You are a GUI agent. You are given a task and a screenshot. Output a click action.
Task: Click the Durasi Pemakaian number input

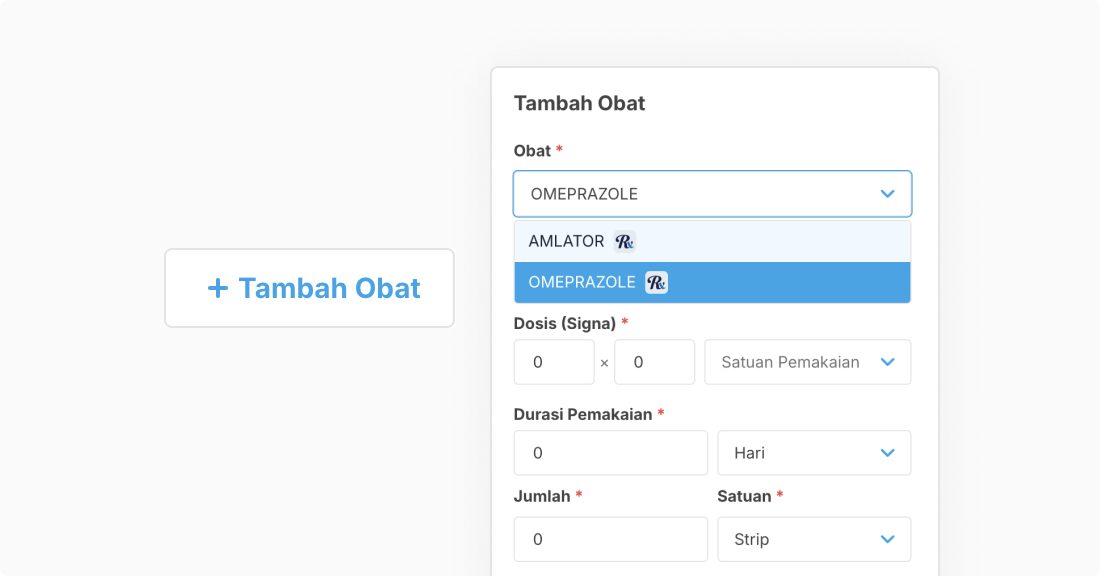[610, 452]
